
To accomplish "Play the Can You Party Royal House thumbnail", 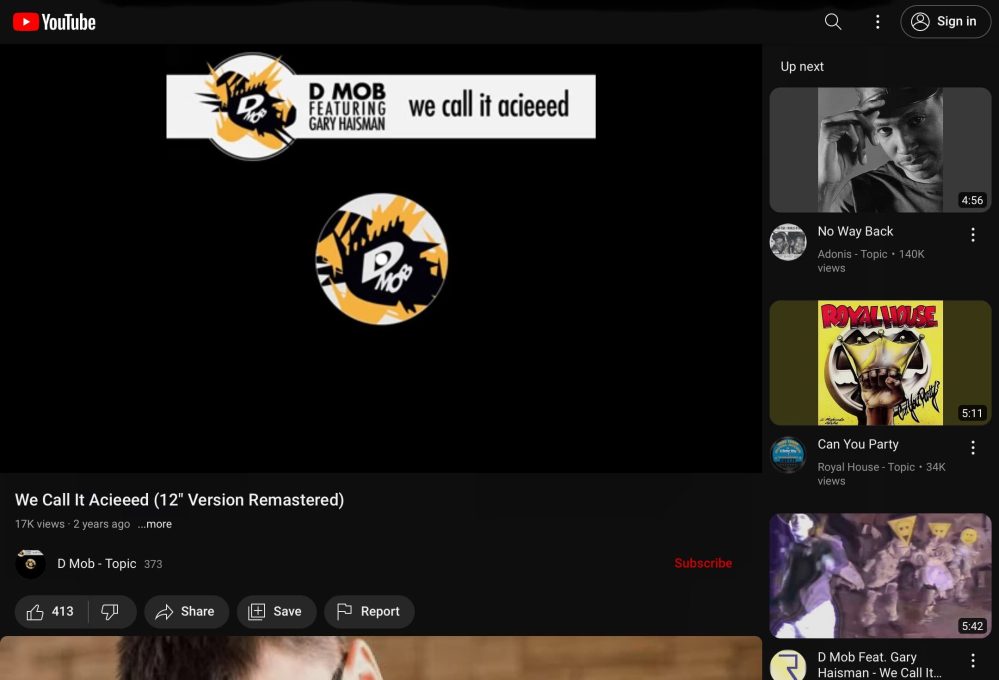I will pyautogui.click(x=880, y=363).
